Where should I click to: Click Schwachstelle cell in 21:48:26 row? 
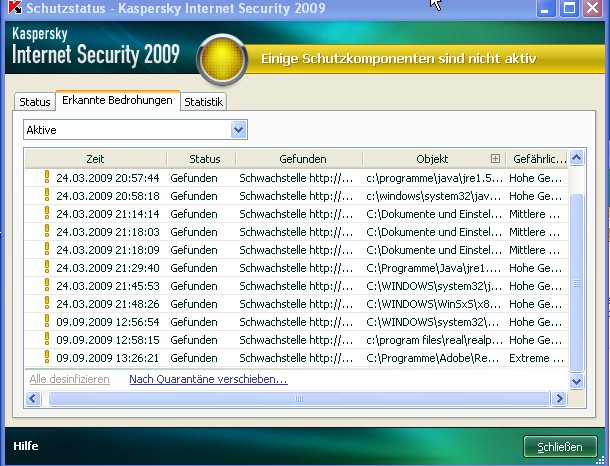296,304
